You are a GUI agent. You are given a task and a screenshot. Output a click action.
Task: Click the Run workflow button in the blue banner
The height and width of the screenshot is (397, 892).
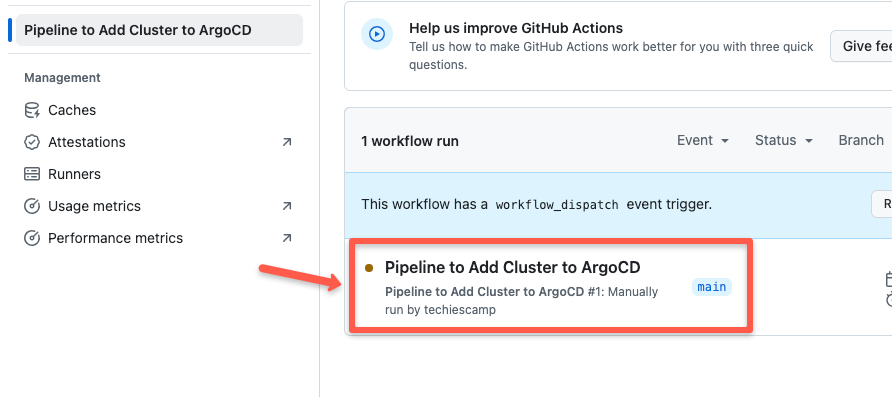point(882,204)
